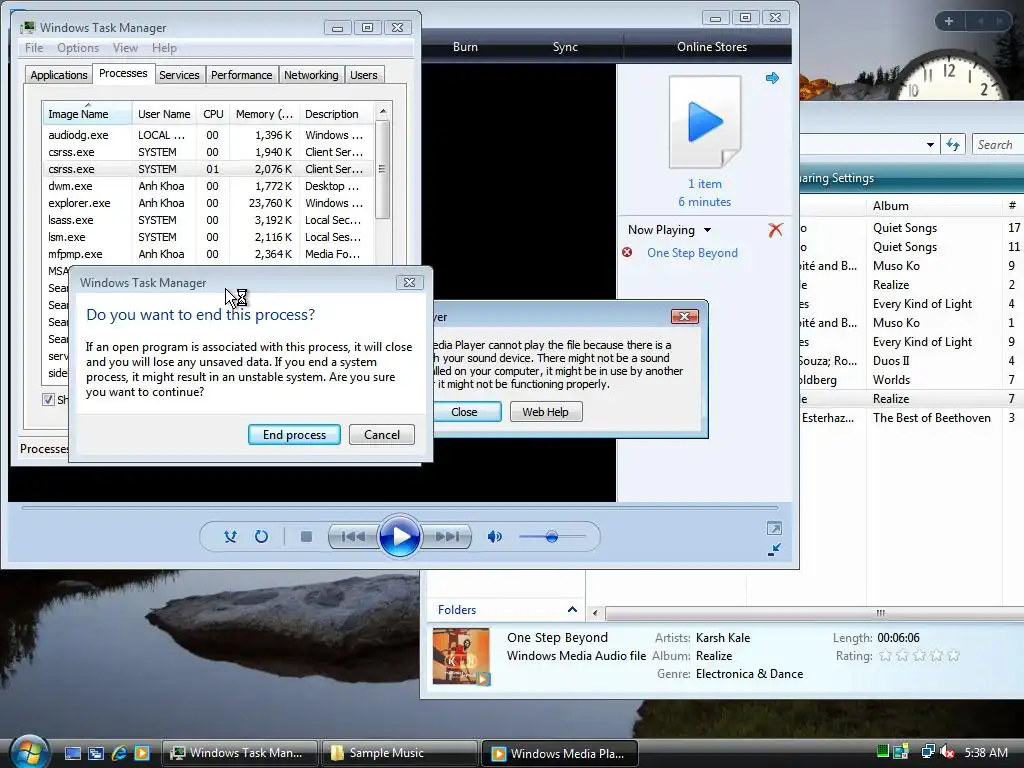
Task: Click plus icon on sidebar gadget bar
Action: click(x=948, y=22)
